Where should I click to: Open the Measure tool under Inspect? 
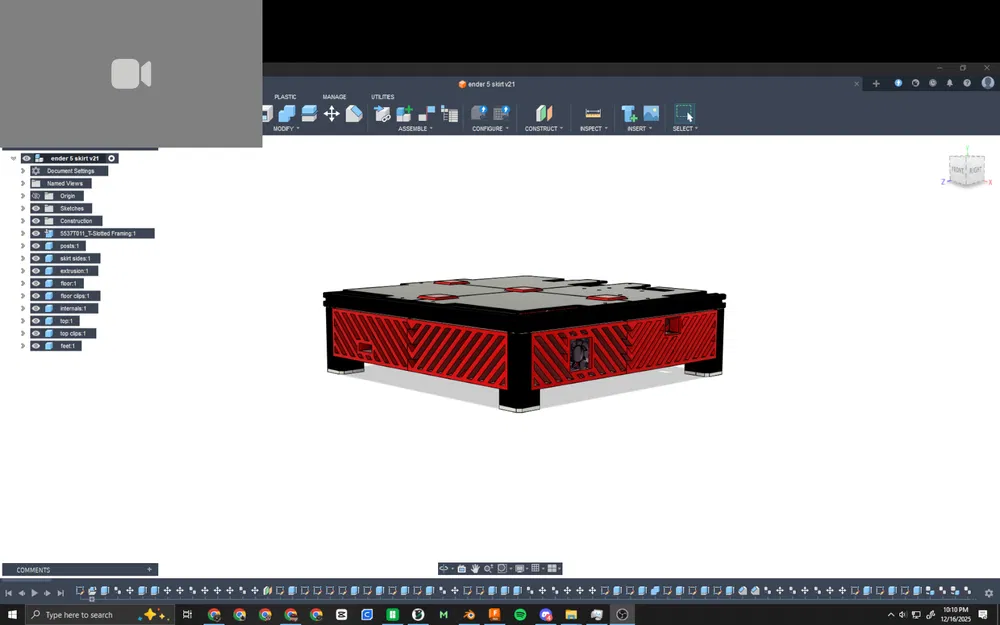592,114
